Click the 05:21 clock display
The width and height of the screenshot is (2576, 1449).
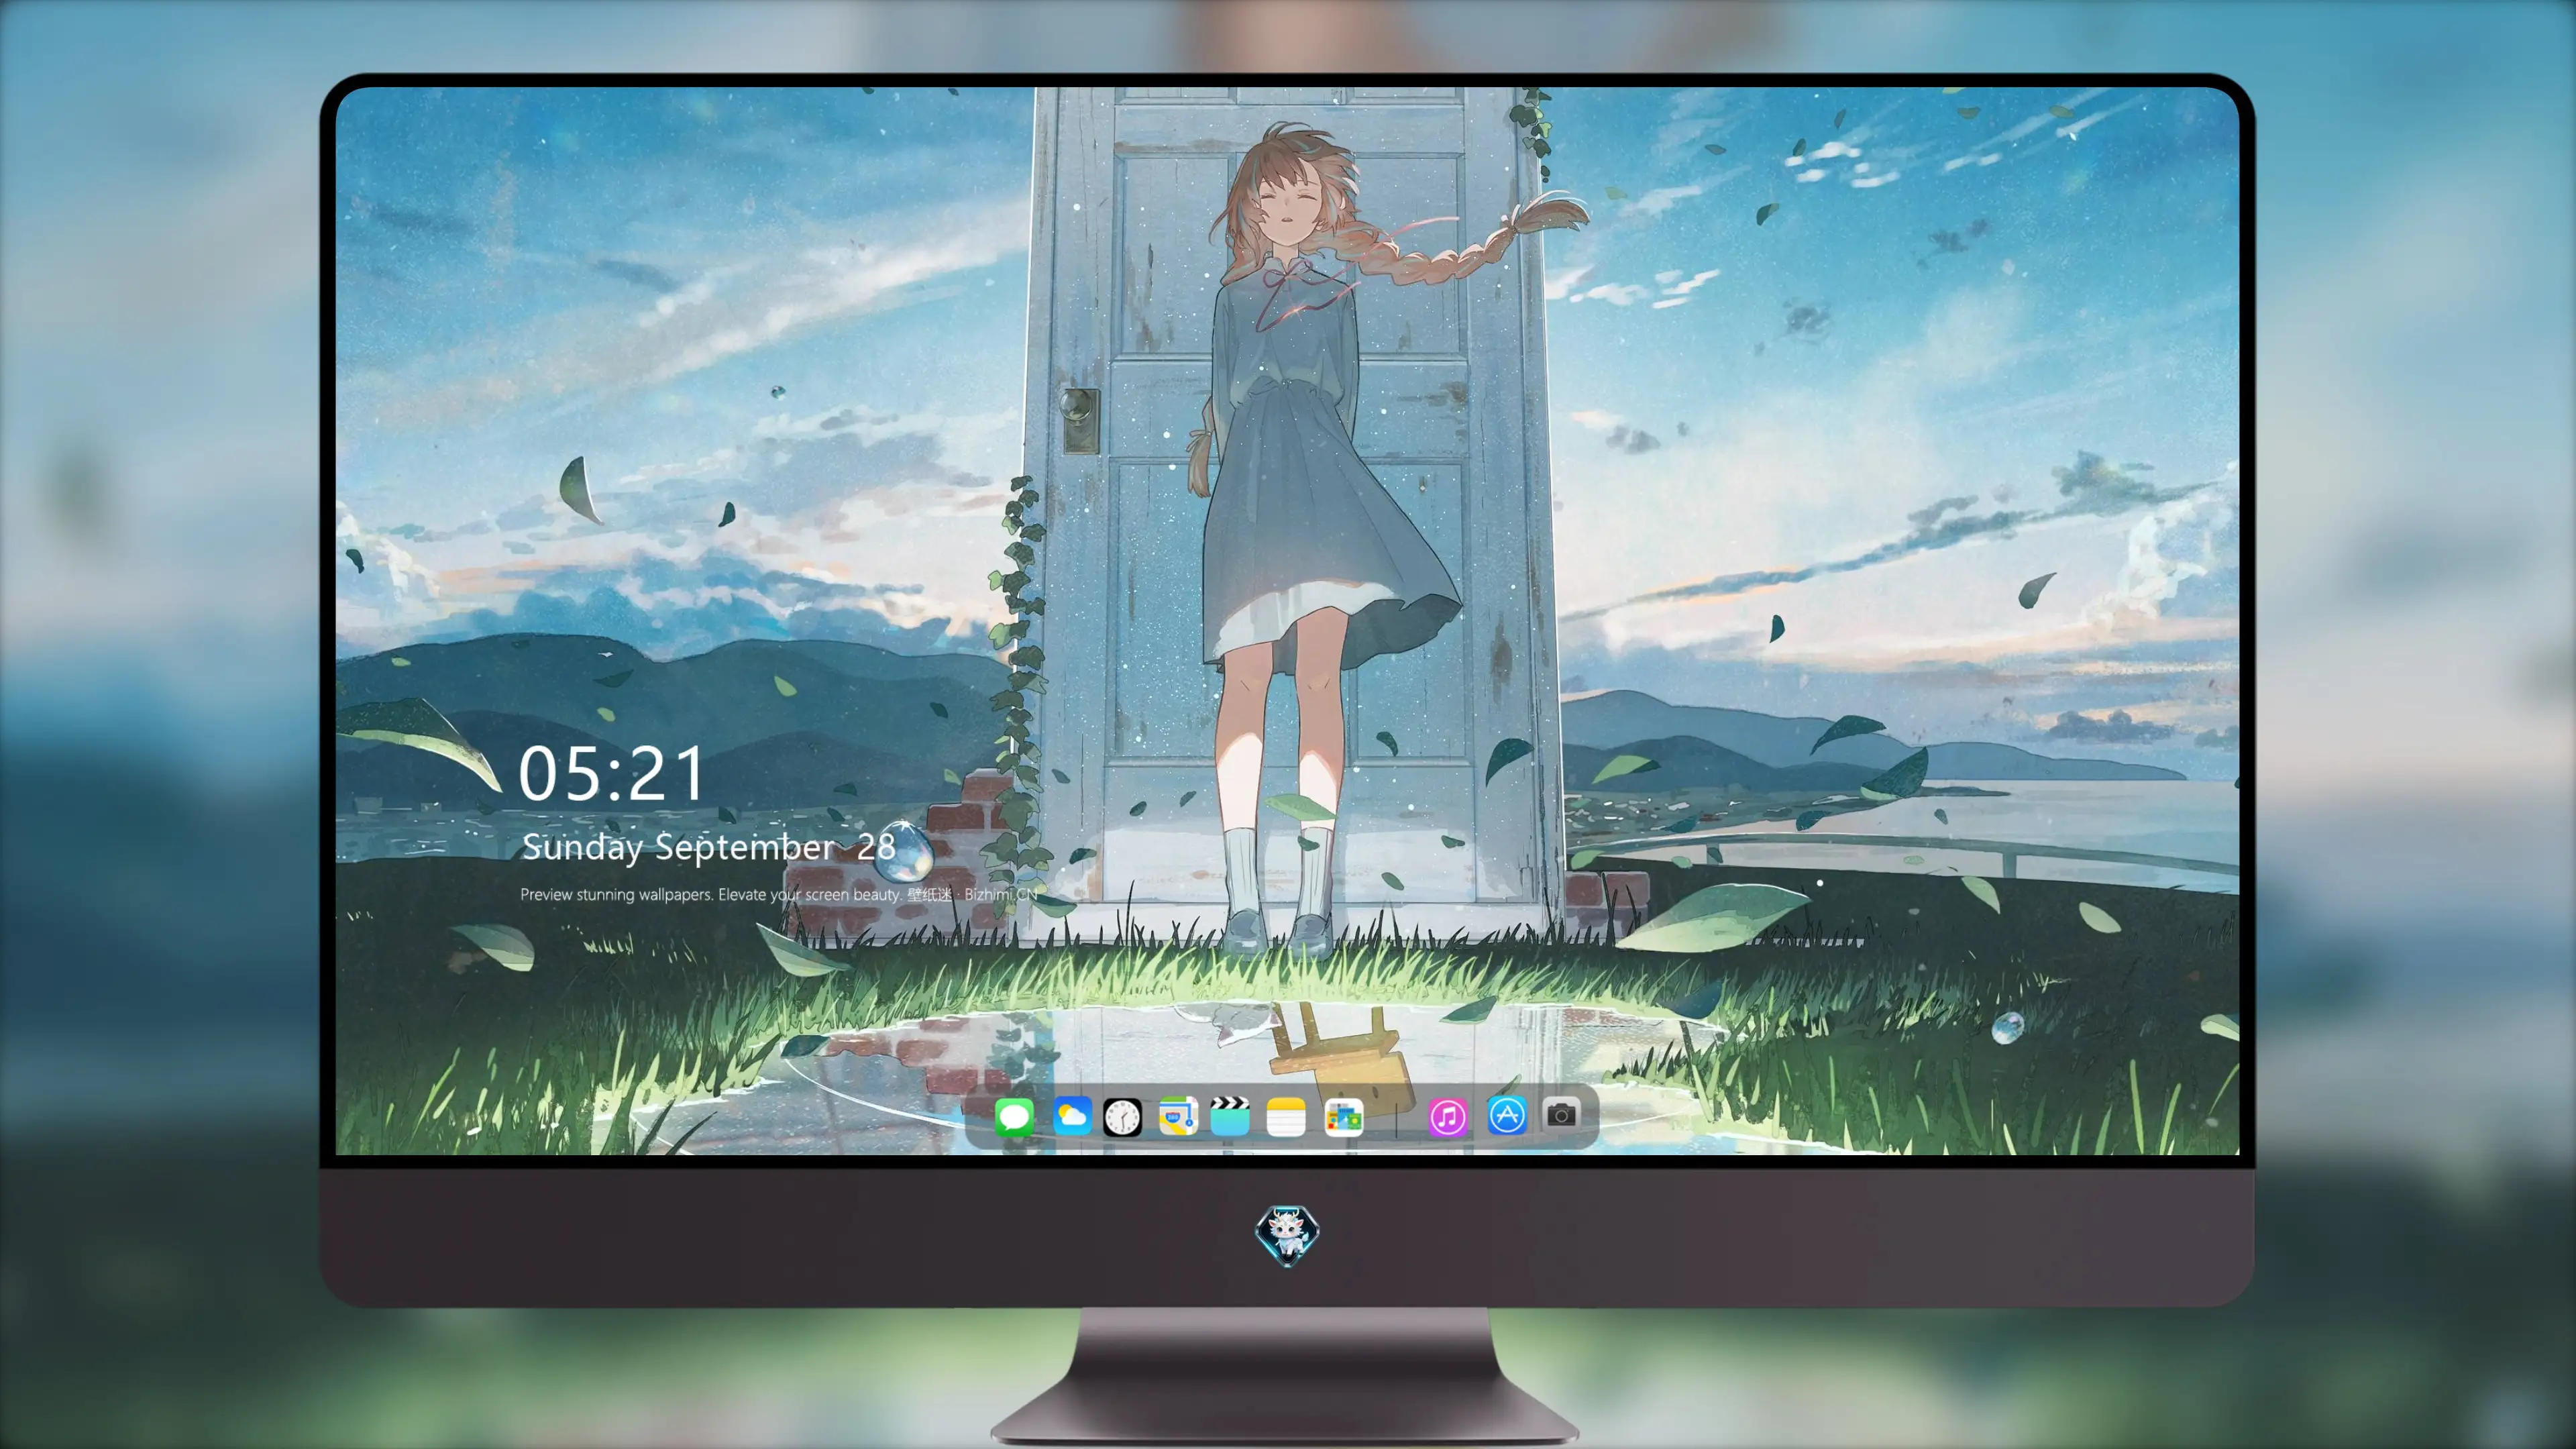click(x=612, y=774)
